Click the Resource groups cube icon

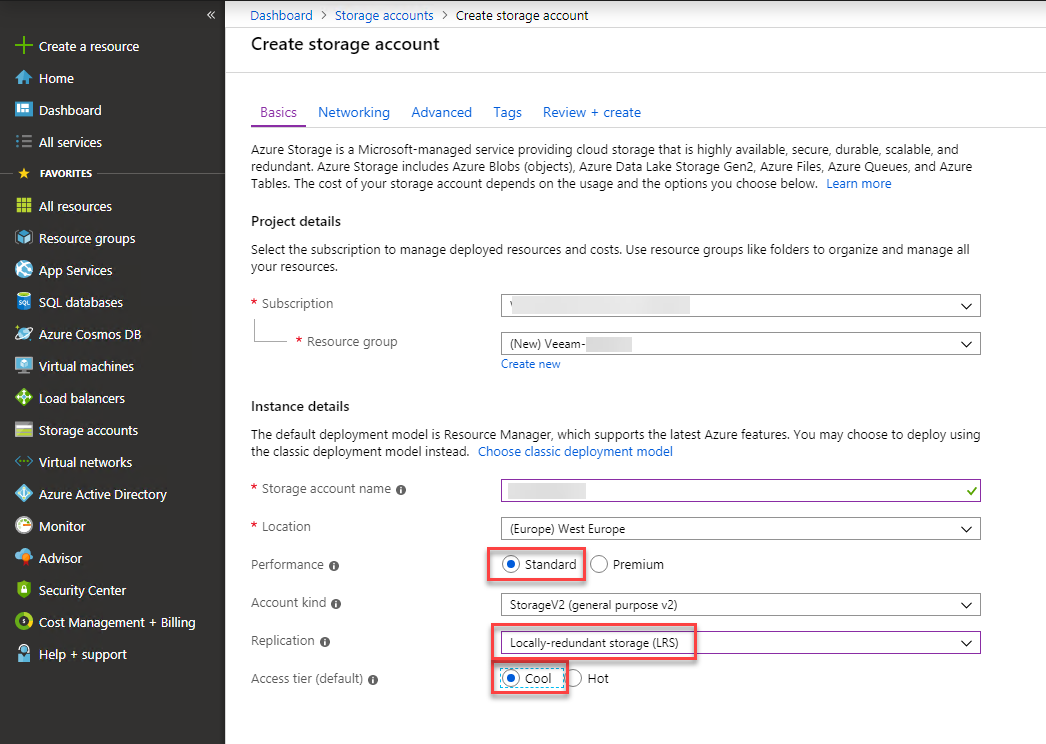[x=23, y=238]
